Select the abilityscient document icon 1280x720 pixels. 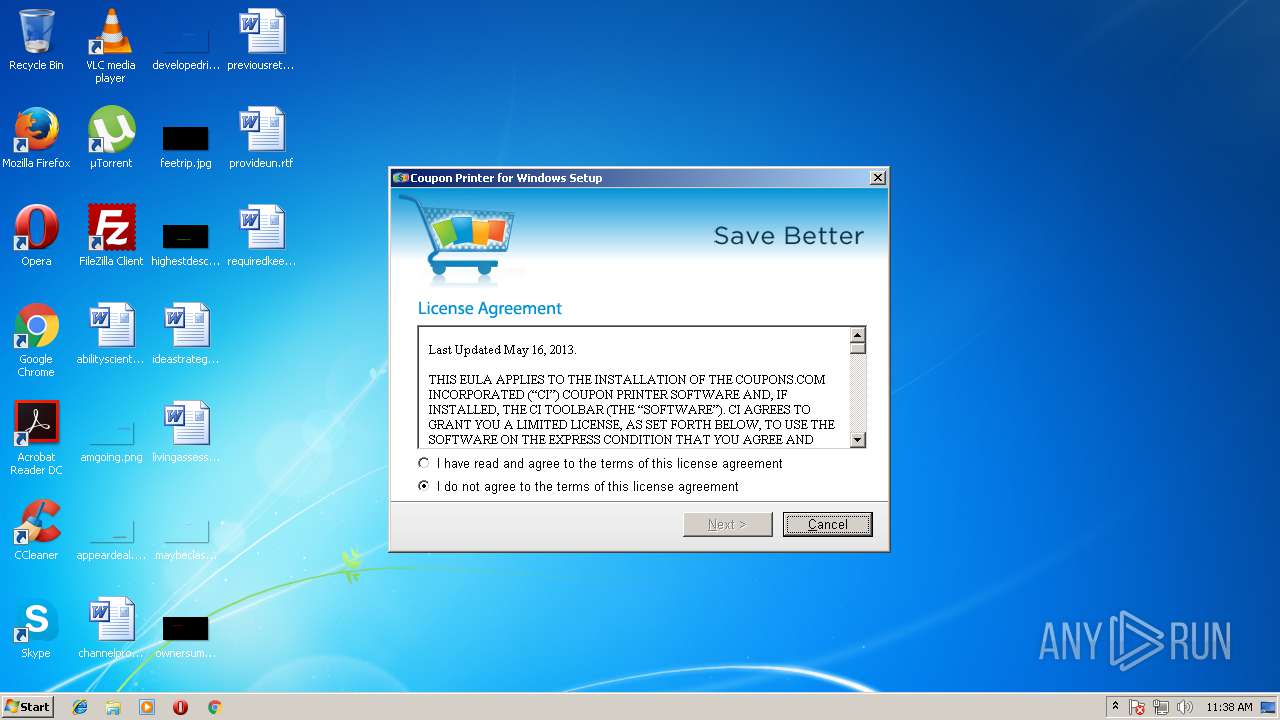pyautogui.click(x=111, y=334)
